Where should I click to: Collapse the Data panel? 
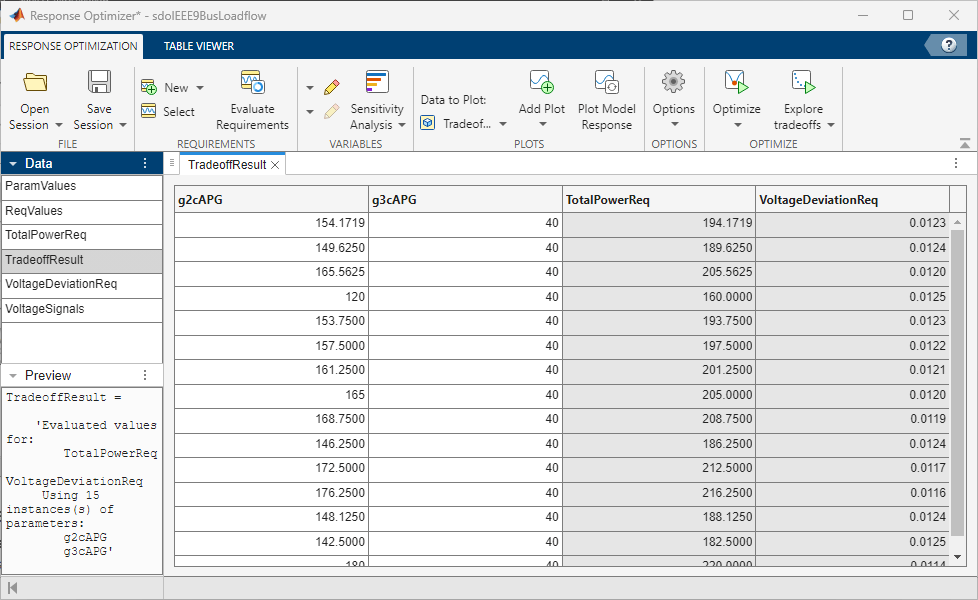[x=11, y=163]
